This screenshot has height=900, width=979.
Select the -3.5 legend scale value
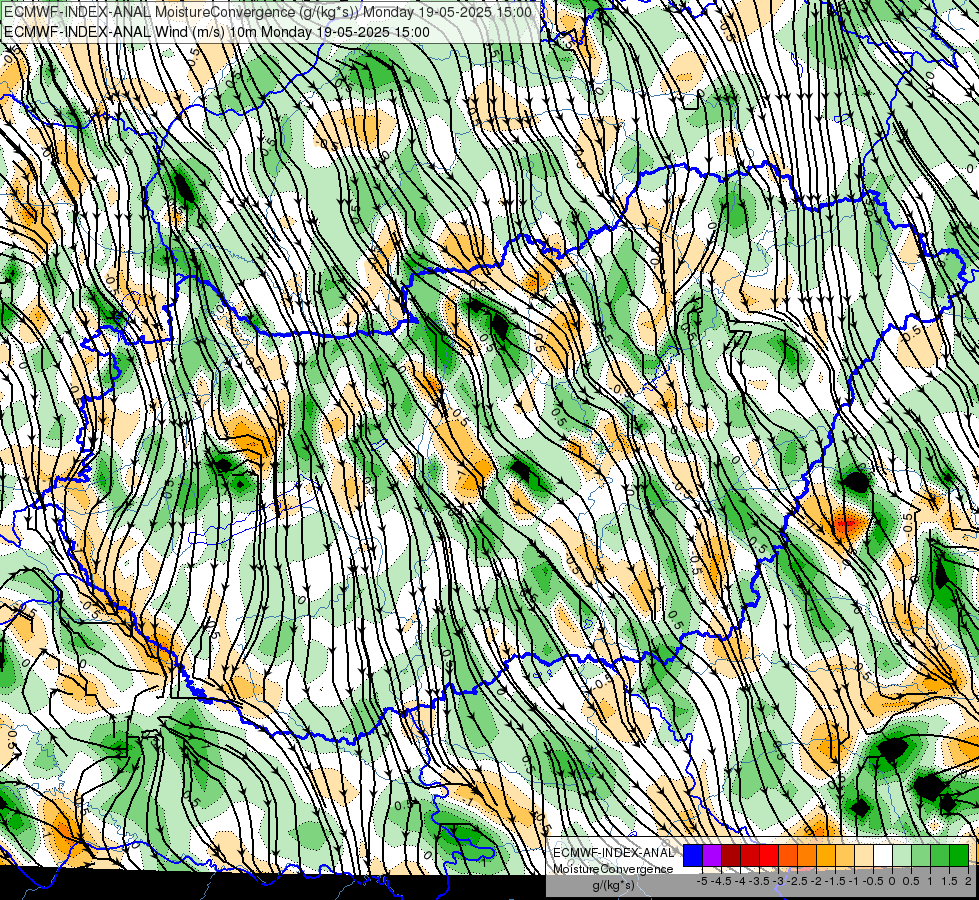pos(759,881)
